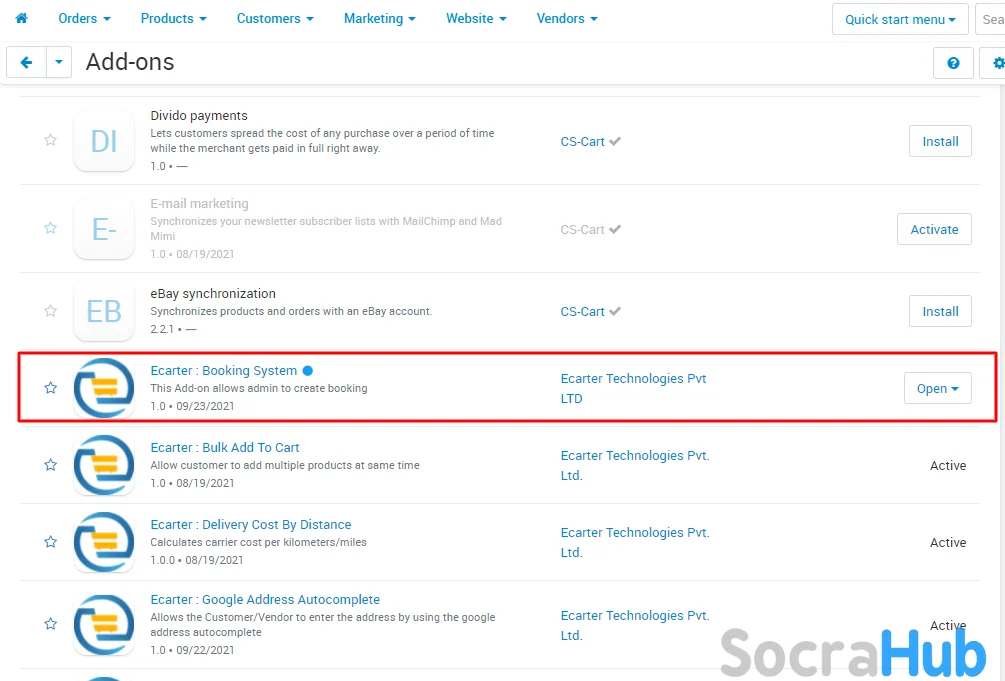Open the Quick start menu dropdown
Screen dimensions: 1005x681
click(900, 19)
